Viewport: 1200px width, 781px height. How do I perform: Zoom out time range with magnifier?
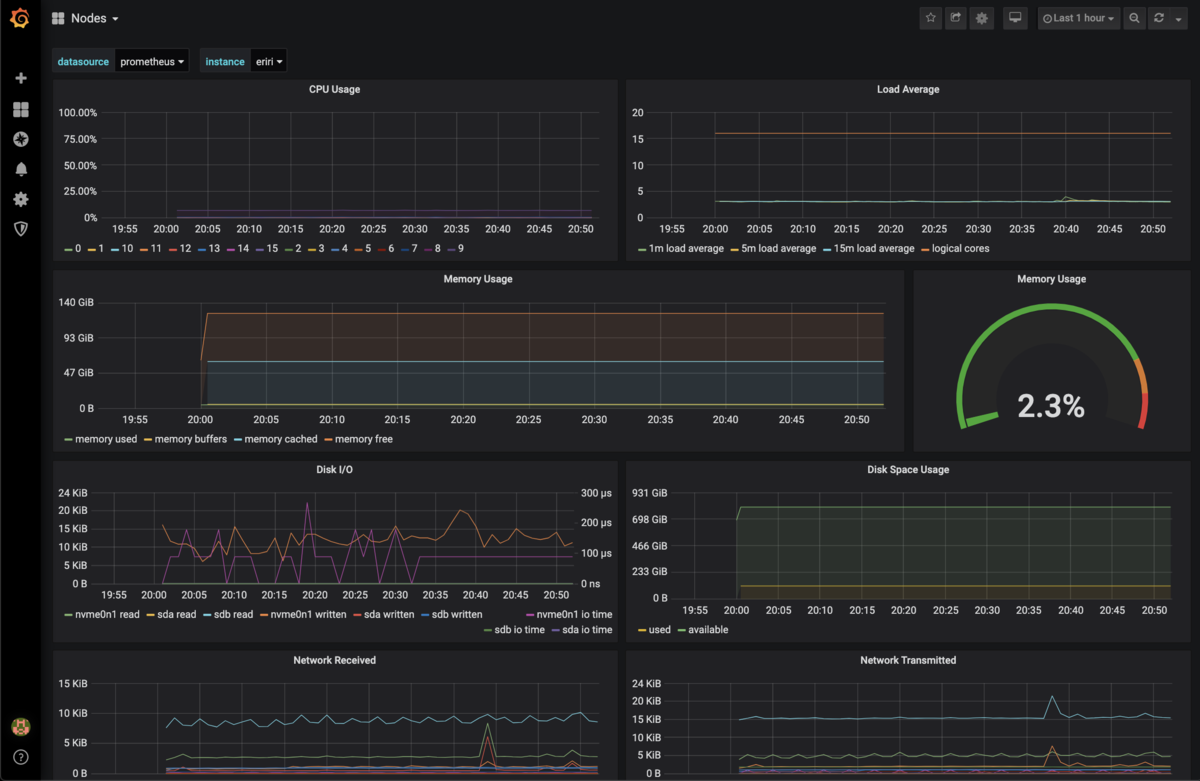pos(1134,18)
